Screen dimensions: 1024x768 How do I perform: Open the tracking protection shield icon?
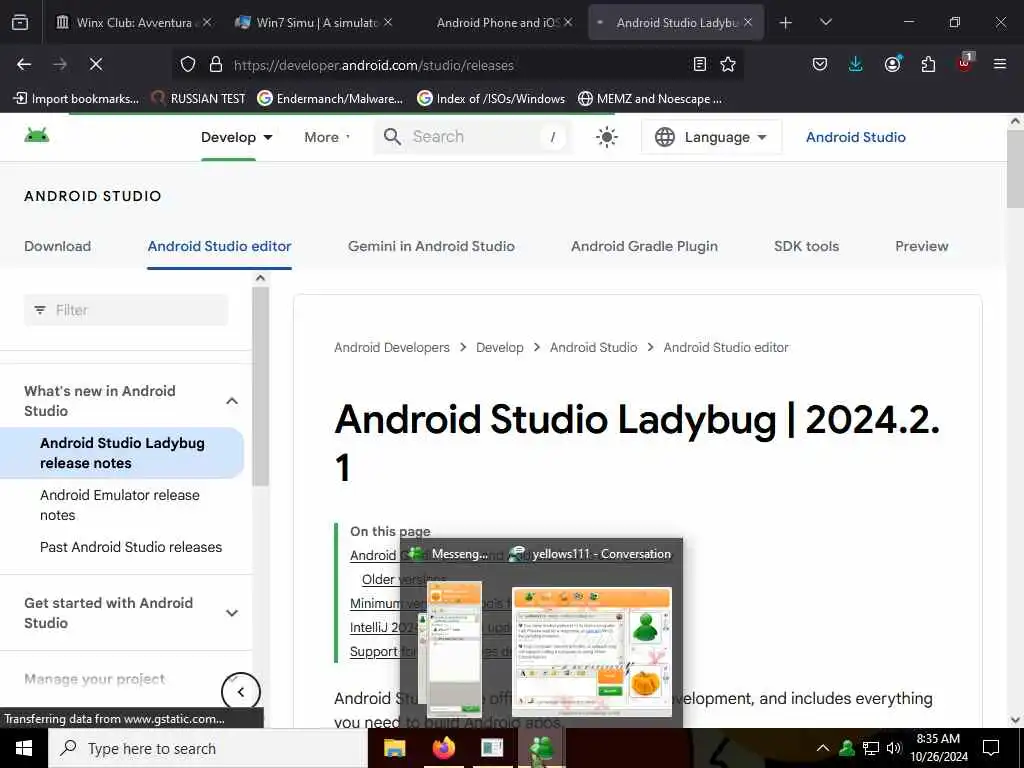[x=188, y=64]
